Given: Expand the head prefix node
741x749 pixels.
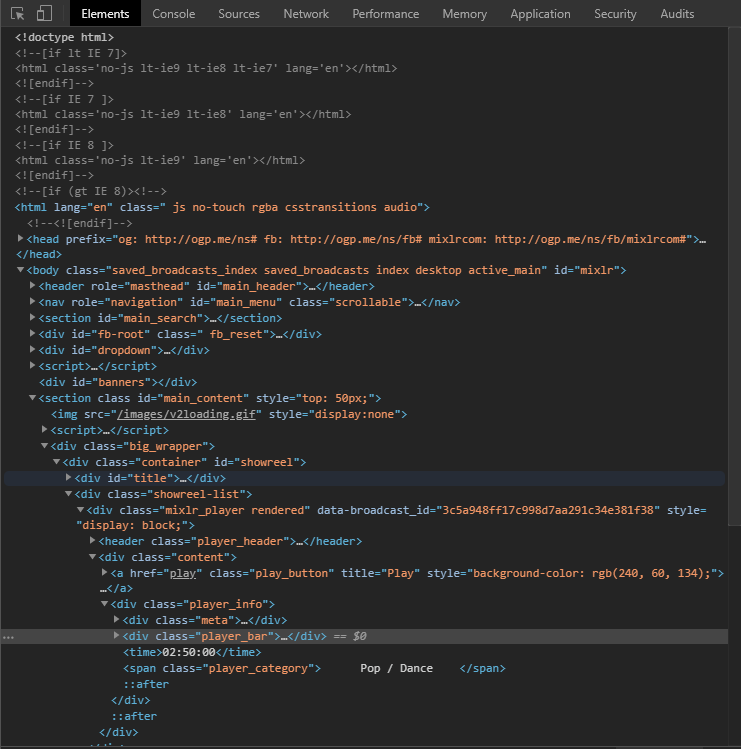Looking at the screenshot, I should tap(21, 238).
